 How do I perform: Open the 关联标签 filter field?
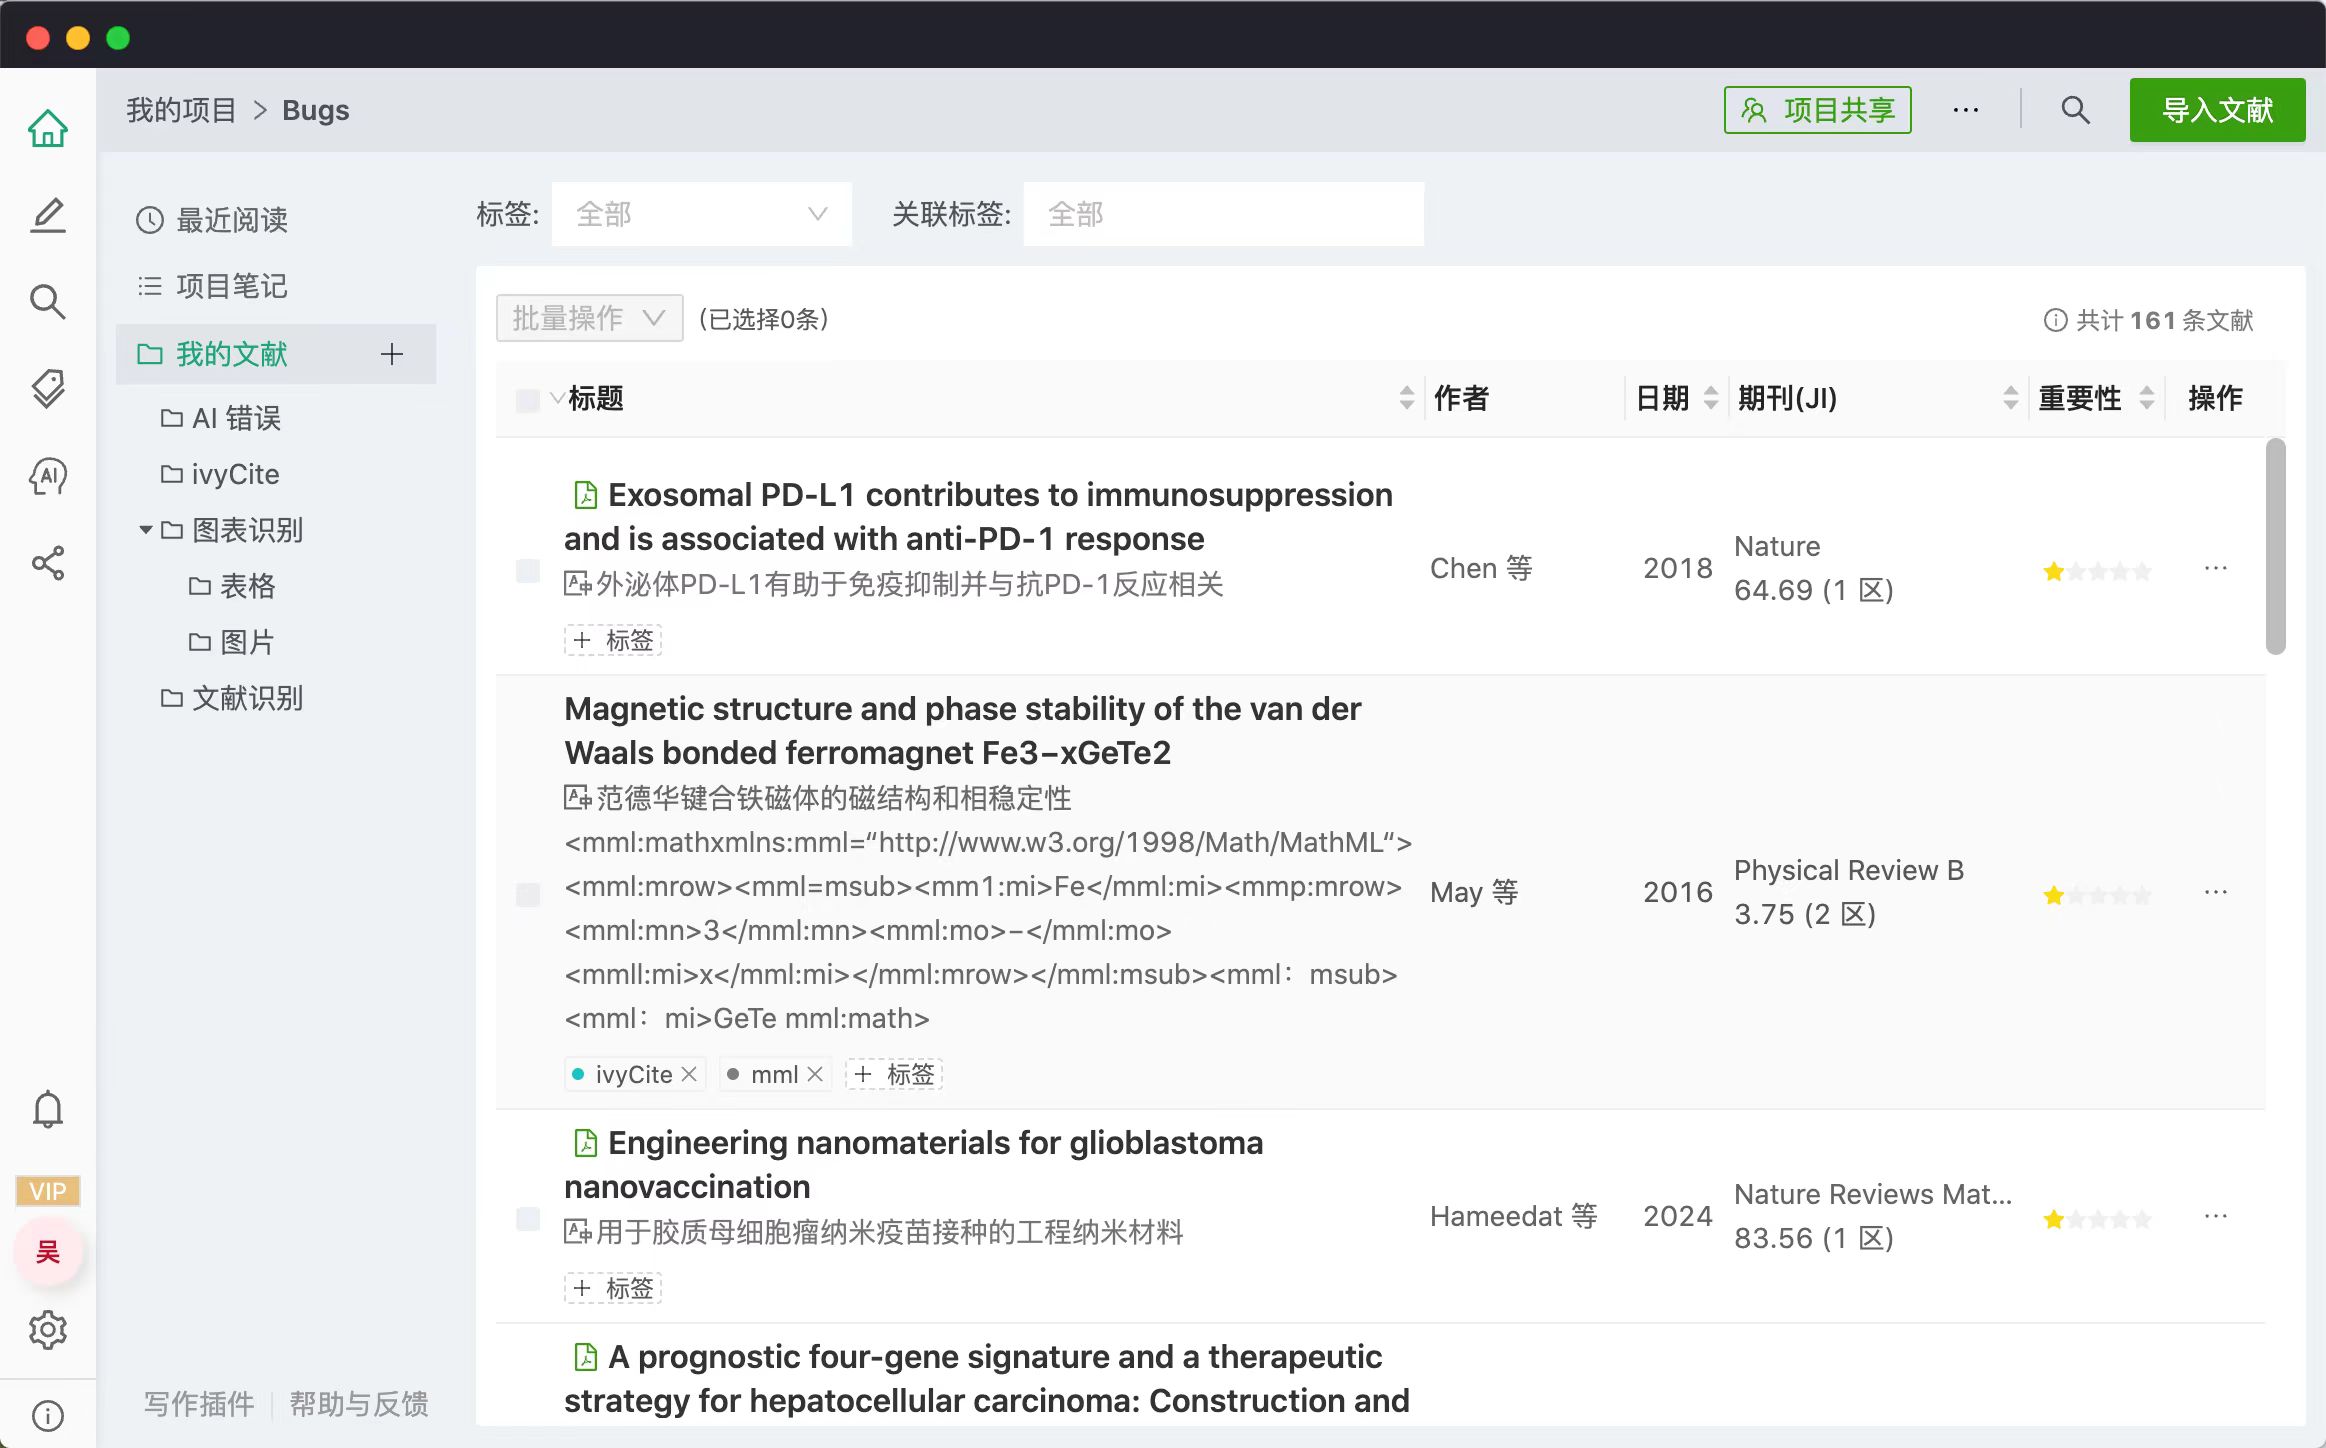(x=1224, y=214)
